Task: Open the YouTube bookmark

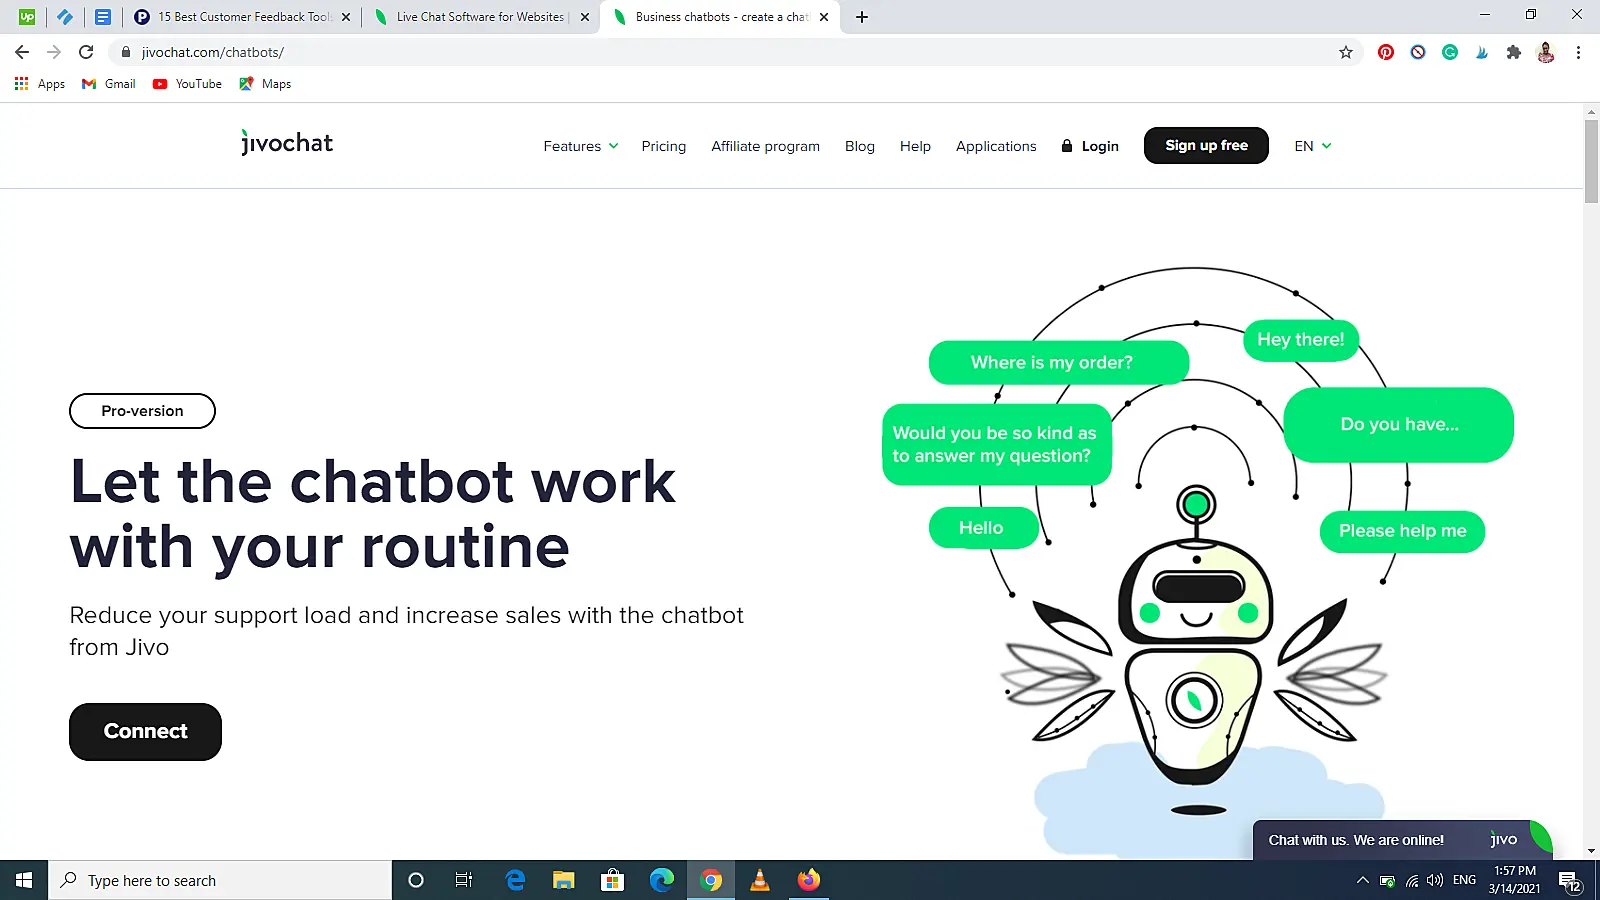Action: tap(186, 84)
